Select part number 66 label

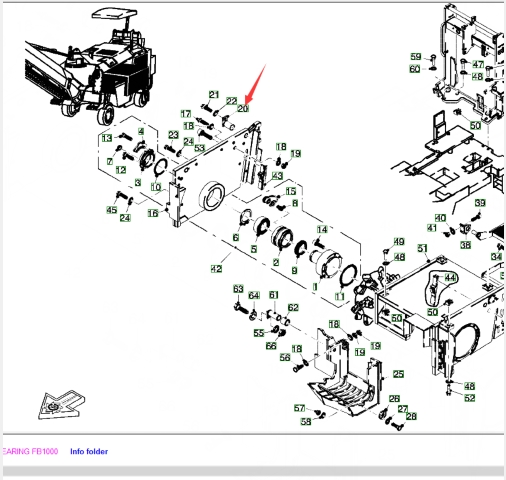[x=271, y=346]
